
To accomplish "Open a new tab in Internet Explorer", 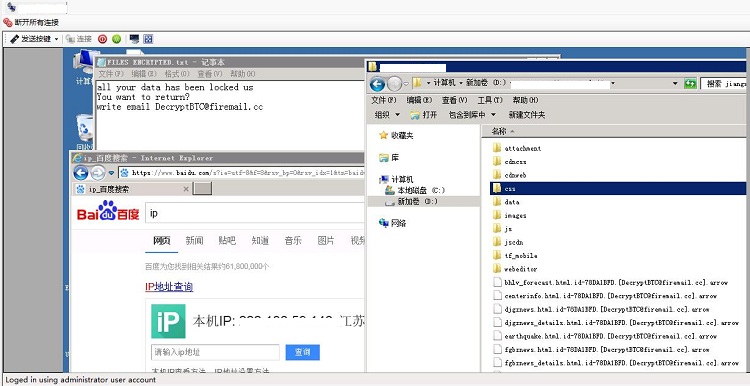I will point(202,189).
